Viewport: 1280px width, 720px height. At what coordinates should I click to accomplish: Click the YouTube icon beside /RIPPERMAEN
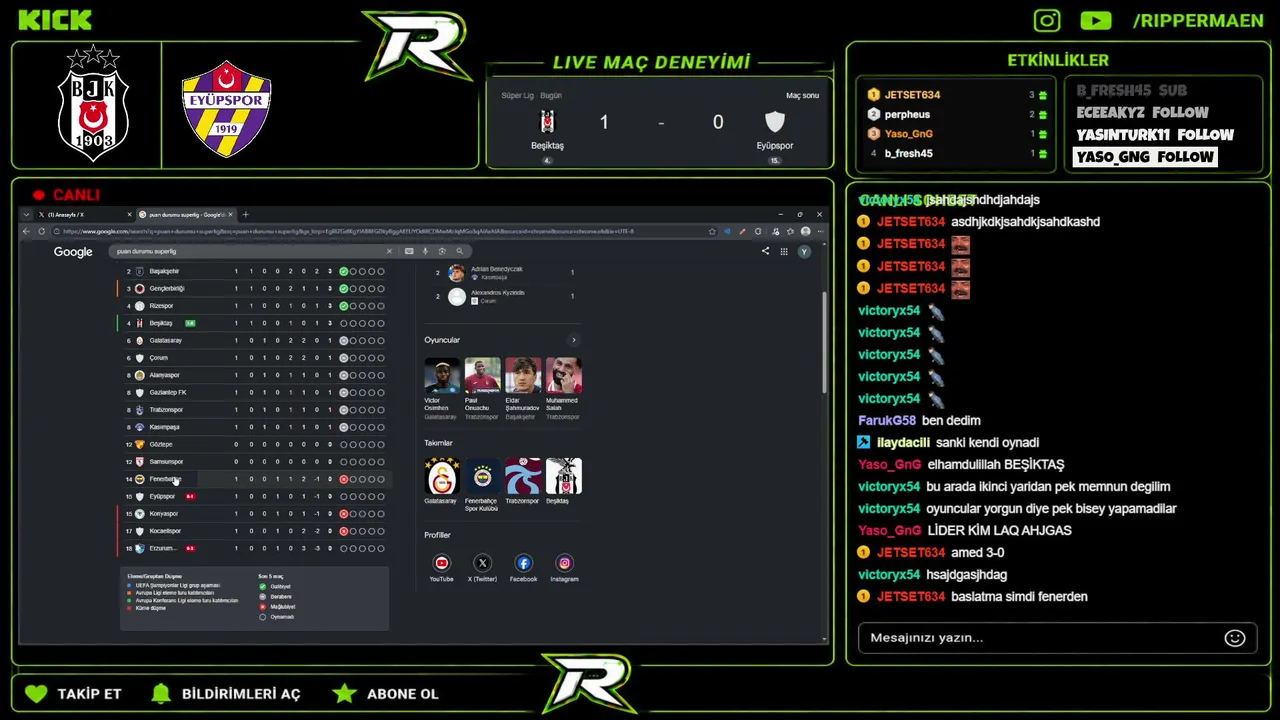click(x=1096, y=20)
